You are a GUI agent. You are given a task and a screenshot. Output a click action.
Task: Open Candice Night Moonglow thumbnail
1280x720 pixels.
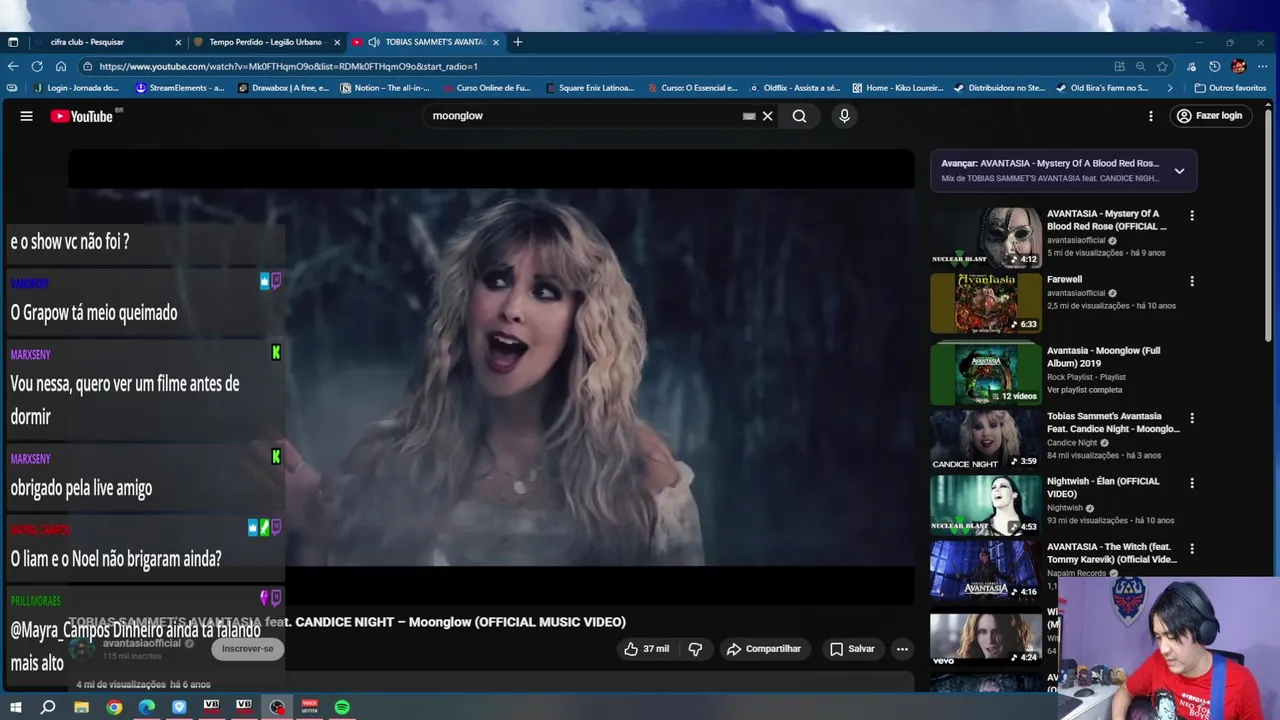coord(986,439)
